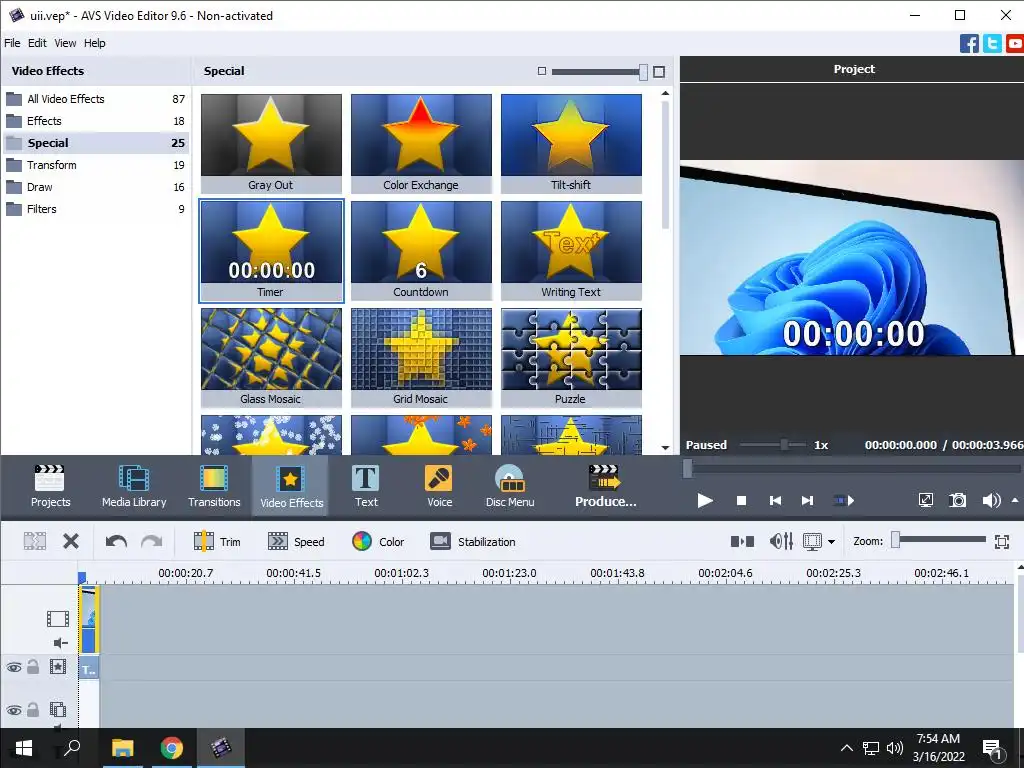Toggle visibility of video effects track
The width and height of the screenshot is (1024, 768).
(14, 667)
